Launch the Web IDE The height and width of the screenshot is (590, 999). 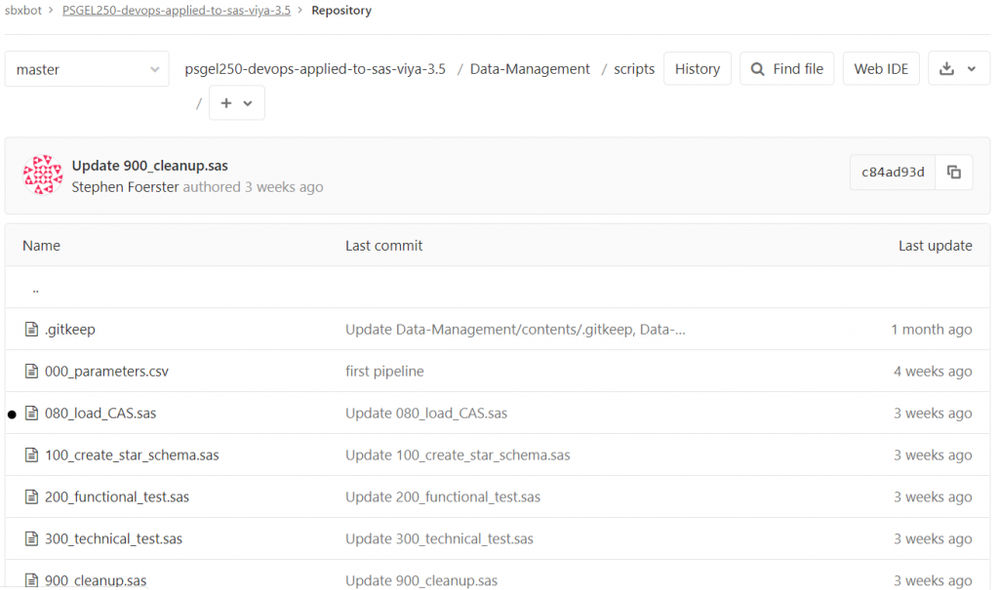(x=881, y=69)
